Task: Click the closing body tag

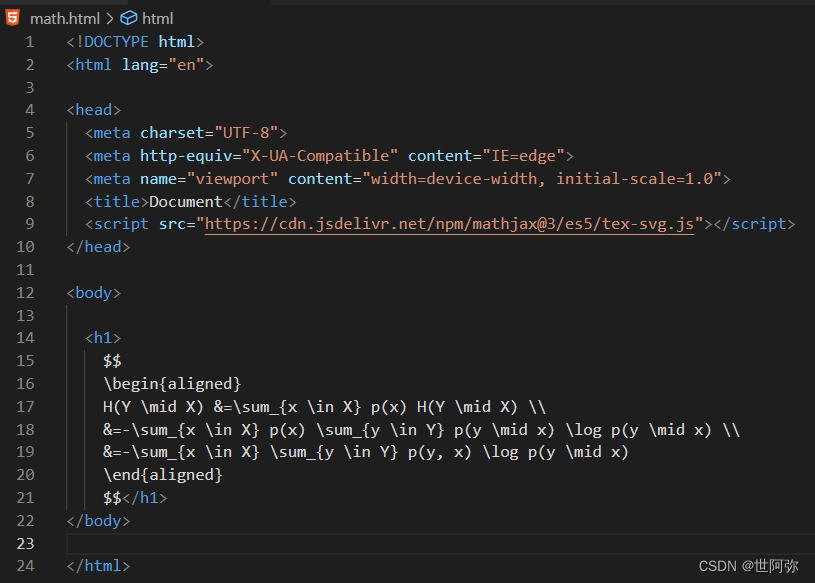Action: [98, 521]
